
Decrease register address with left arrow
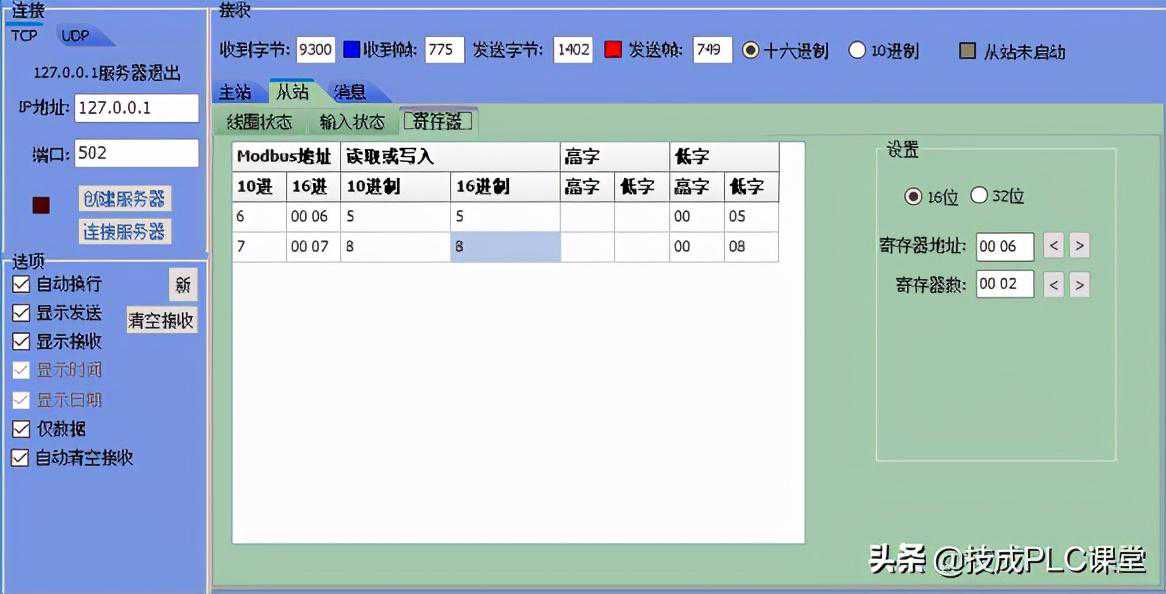(x=1053, y=245)
